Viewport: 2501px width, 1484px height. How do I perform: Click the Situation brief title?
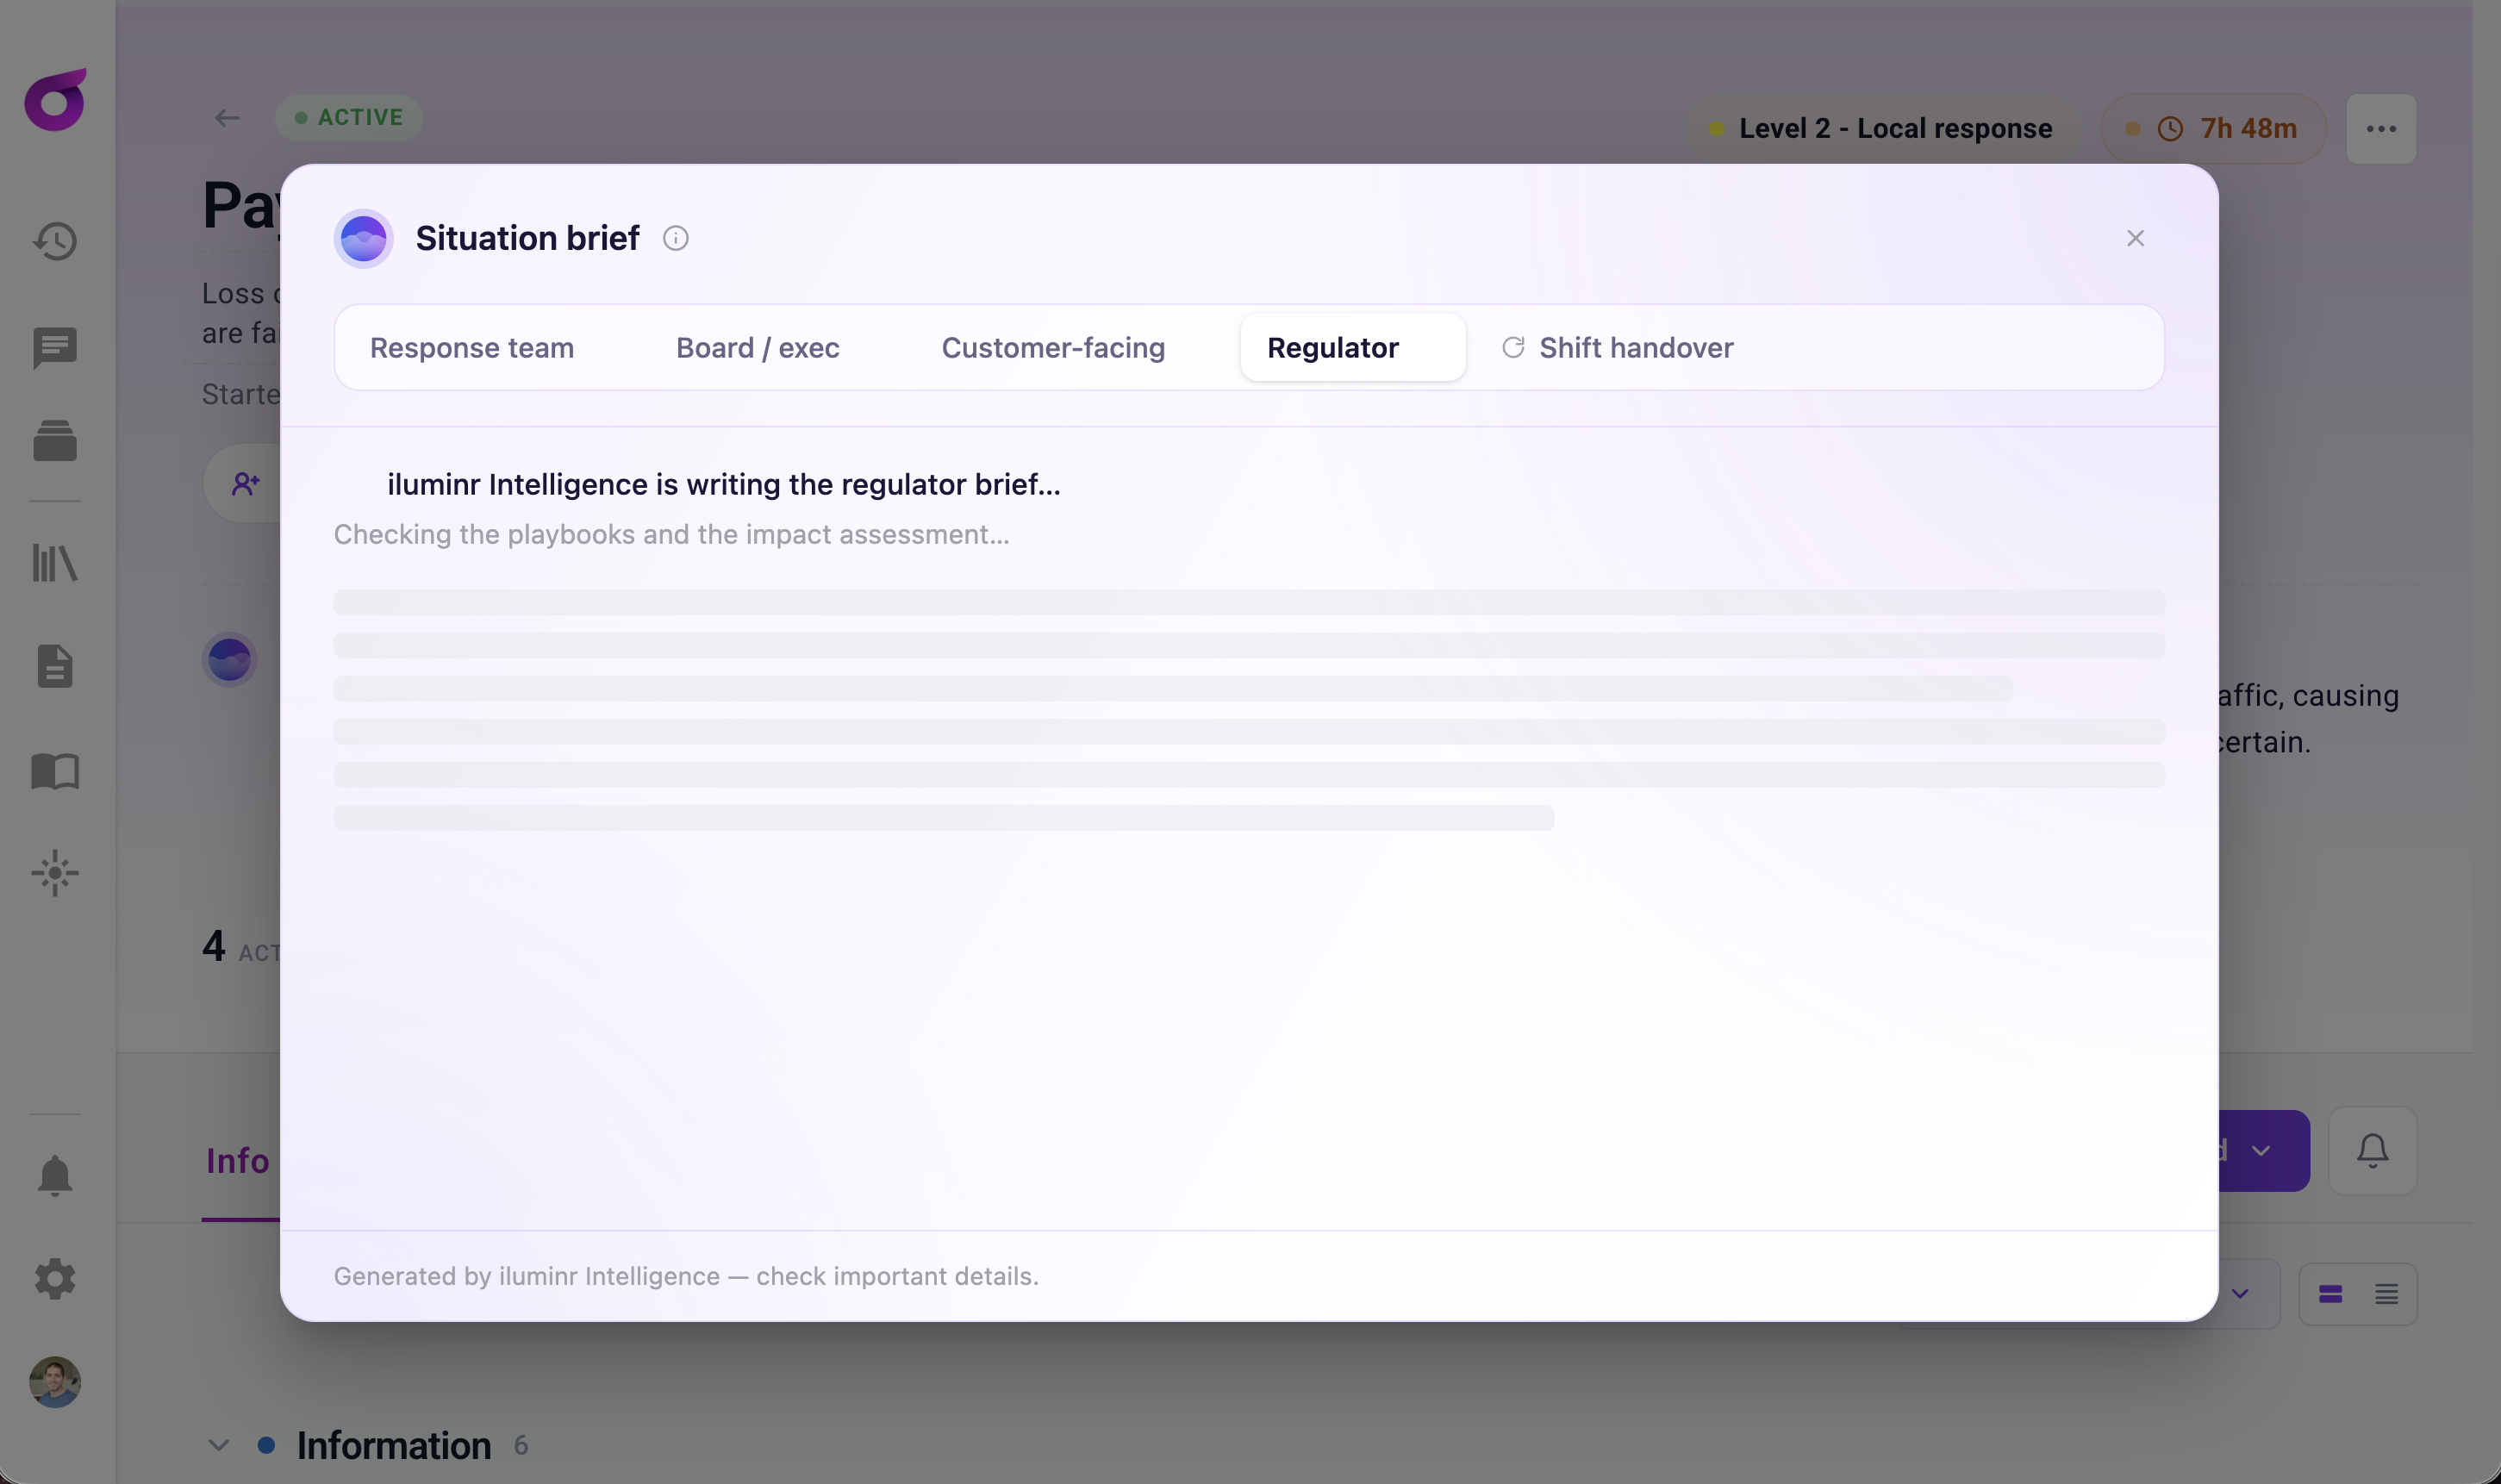pos(527,238)
